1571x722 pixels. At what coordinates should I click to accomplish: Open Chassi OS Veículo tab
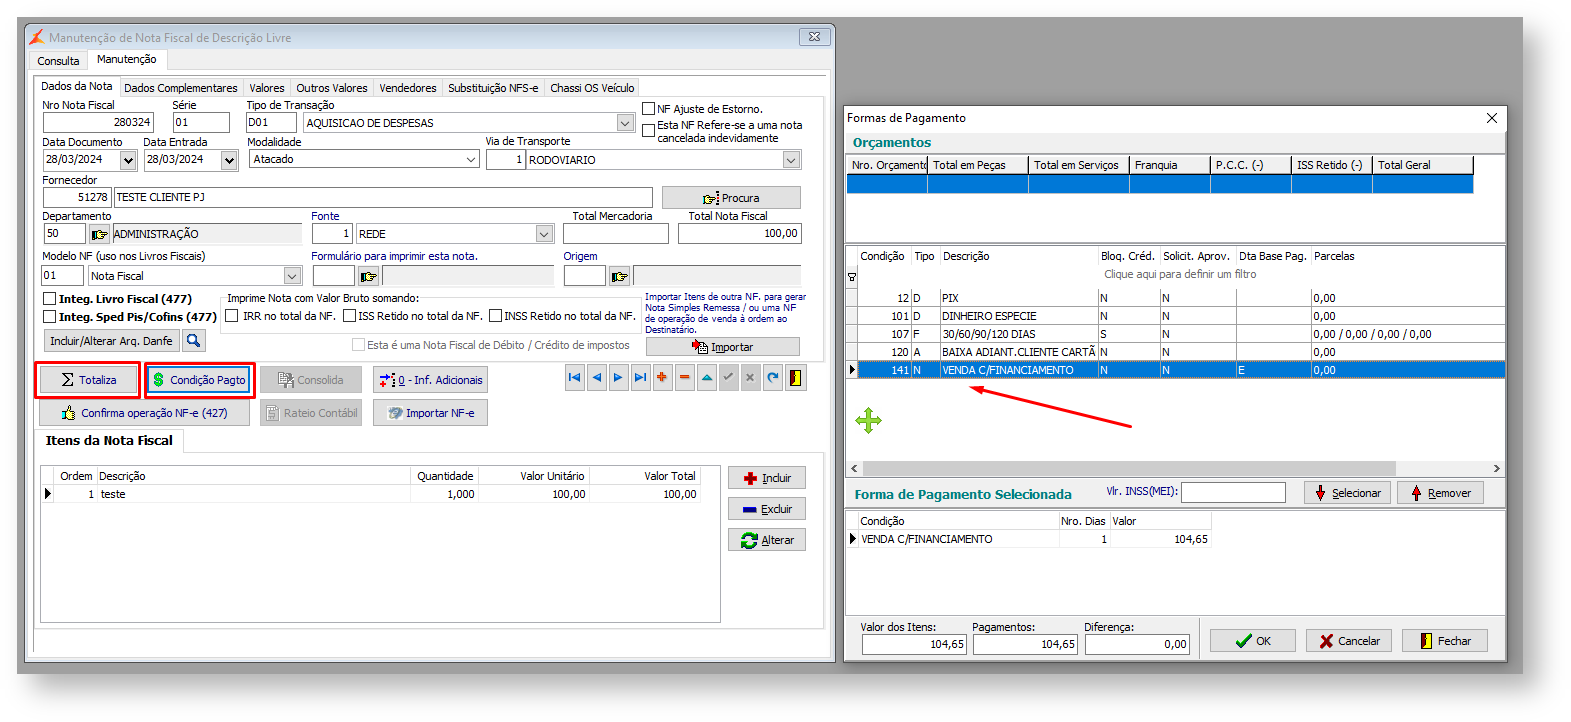pyautogui.click(x=592, y=88)
